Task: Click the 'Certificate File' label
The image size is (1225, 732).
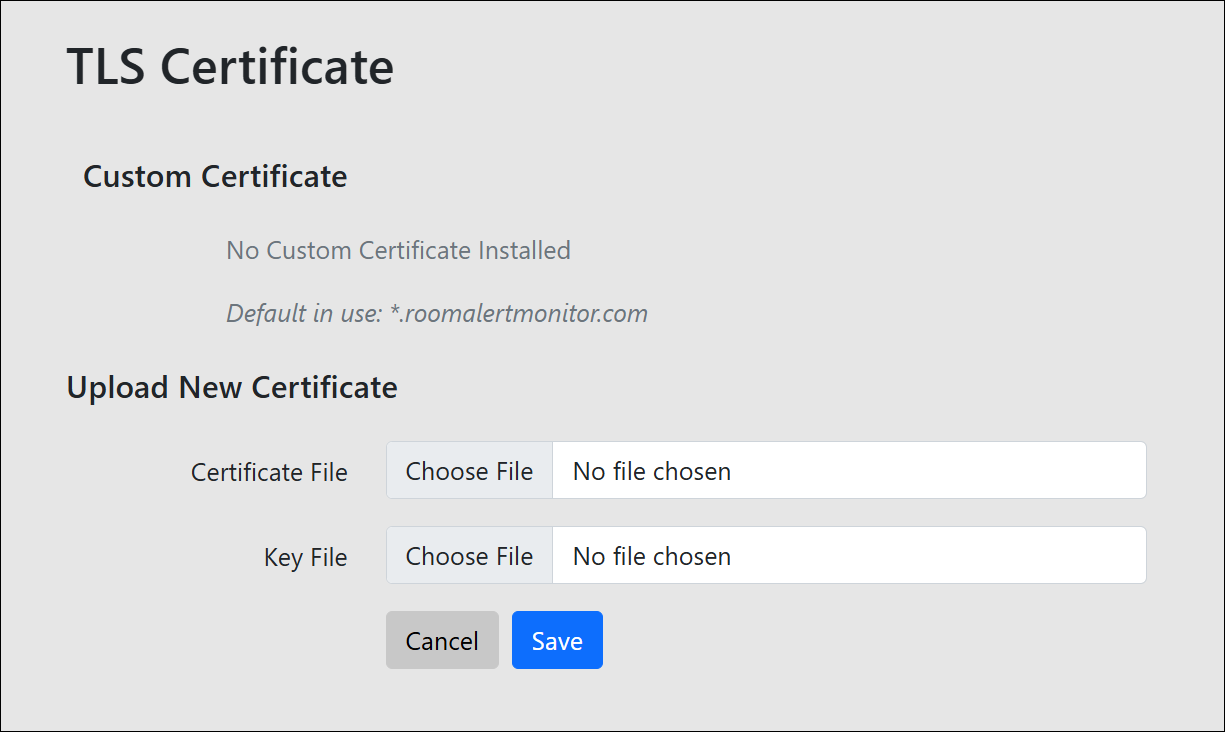Action: point(269,472)
